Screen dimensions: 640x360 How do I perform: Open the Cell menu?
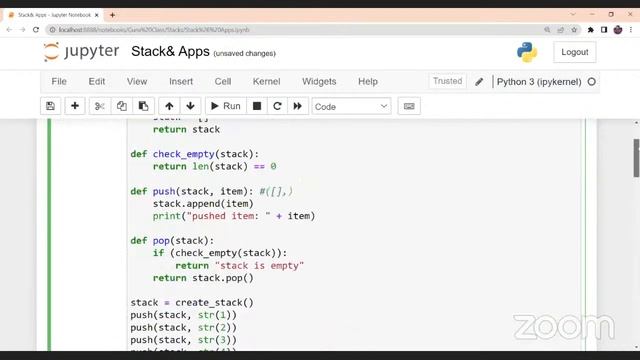223,82
